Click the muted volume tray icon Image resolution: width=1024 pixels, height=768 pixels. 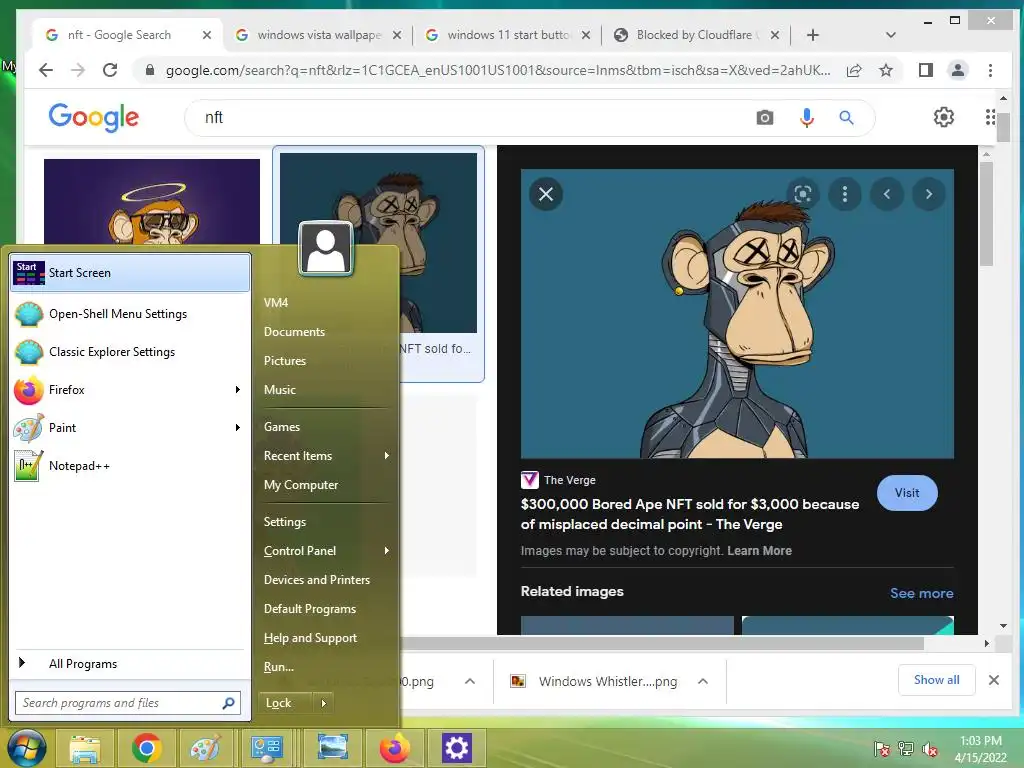[930, 749]
